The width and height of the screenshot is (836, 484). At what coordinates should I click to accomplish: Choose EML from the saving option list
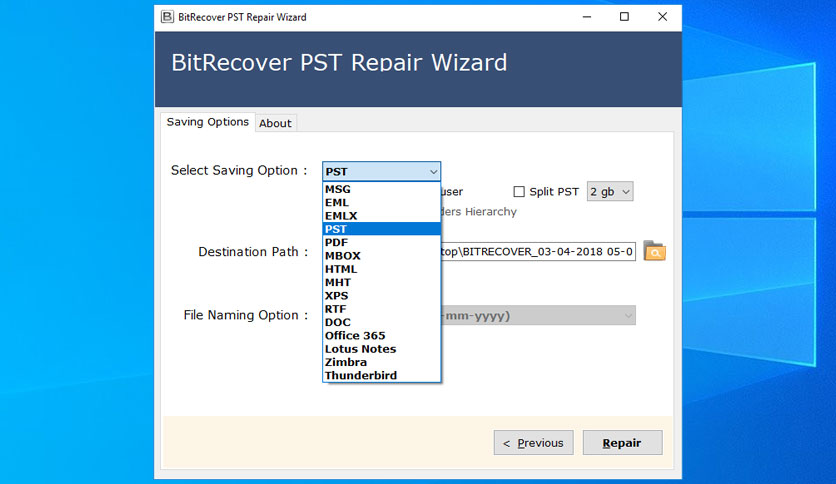pyautogui.click(x=381, y=203)
